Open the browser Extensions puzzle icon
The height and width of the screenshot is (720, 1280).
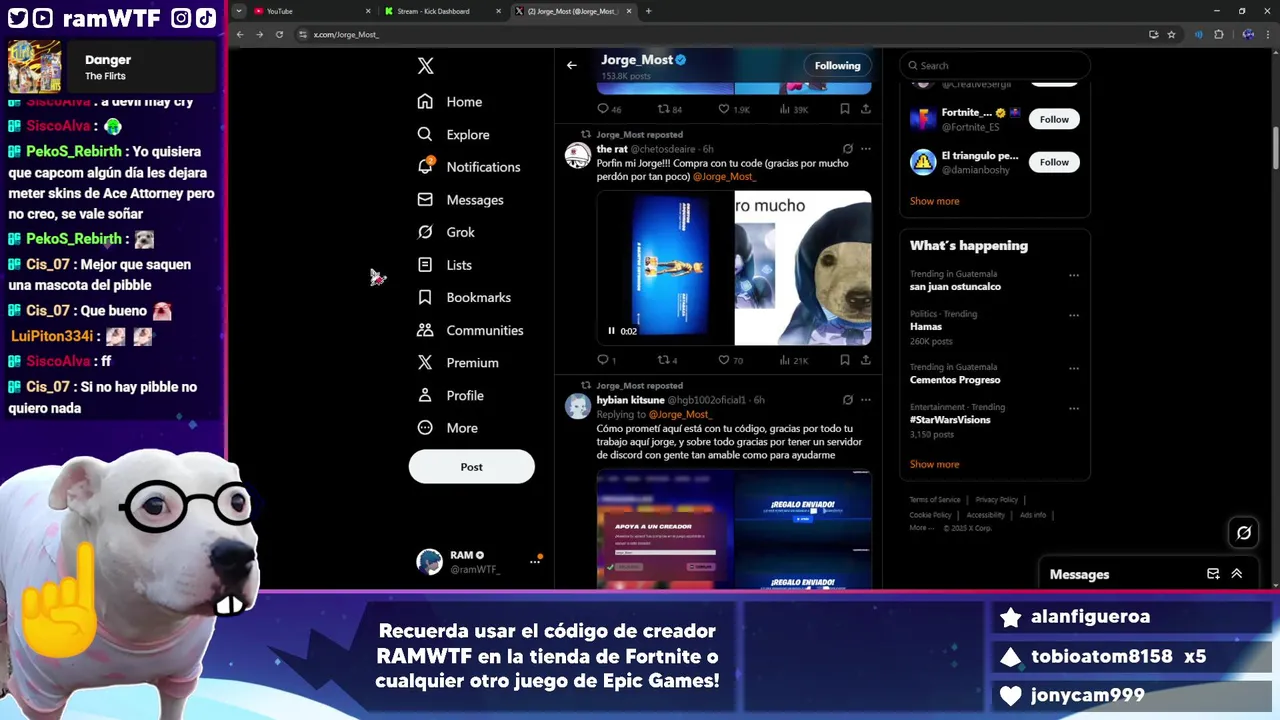coord(1218,34)
